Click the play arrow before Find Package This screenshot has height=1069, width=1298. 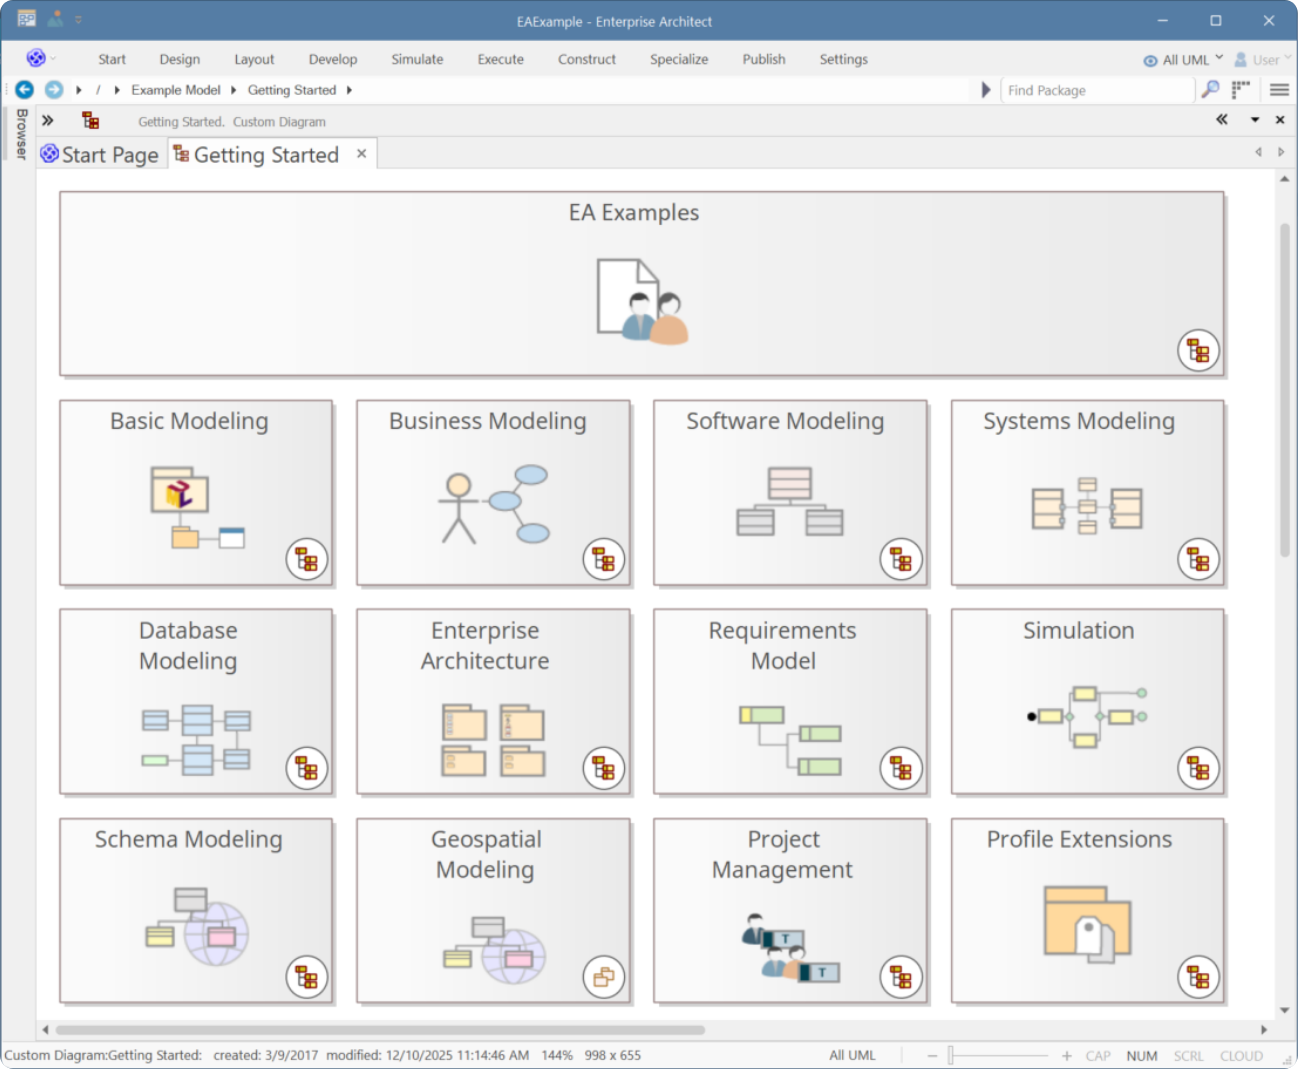coord(986,90)
